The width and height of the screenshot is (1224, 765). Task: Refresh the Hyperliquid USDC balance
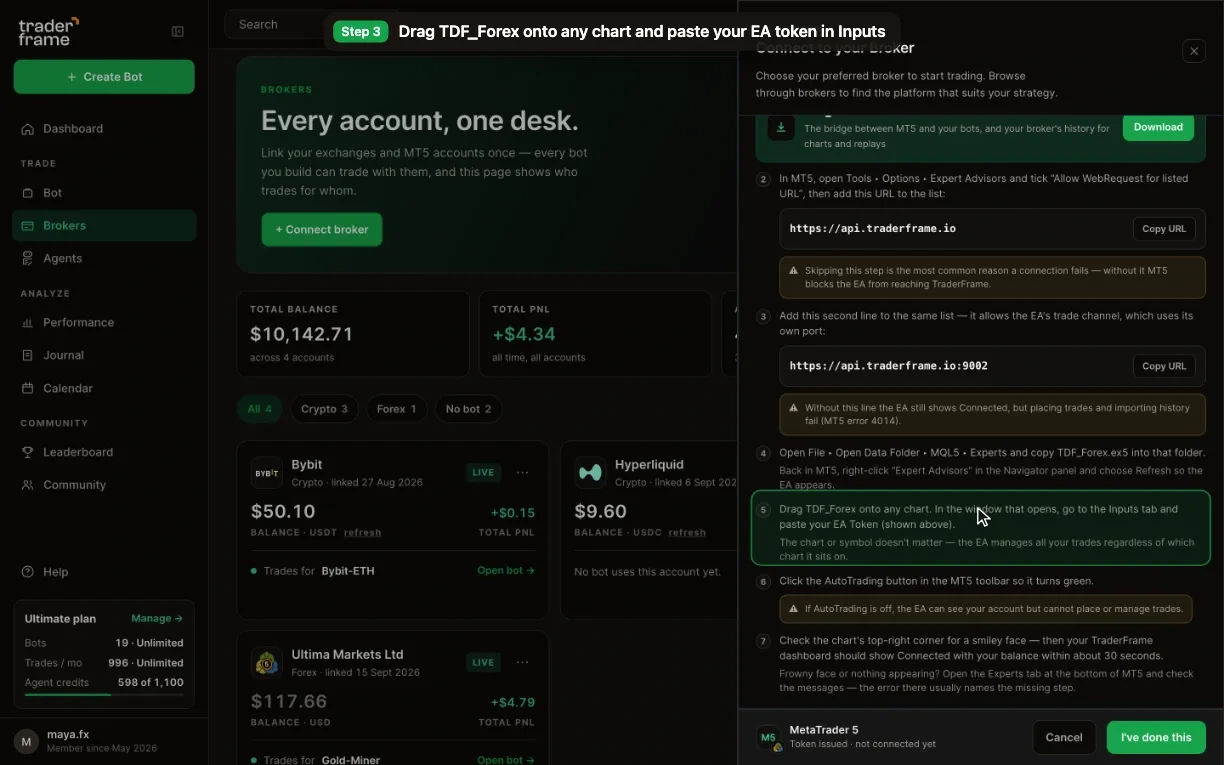[687, 533]
